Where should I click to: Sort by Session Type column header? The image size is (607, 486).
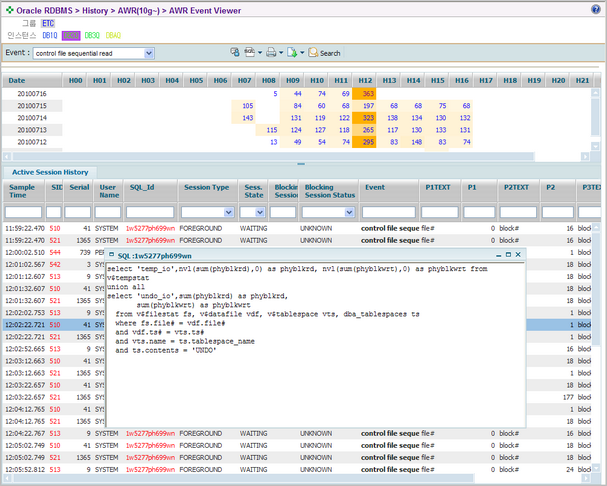pyautogui.click(x=207, y=191)
